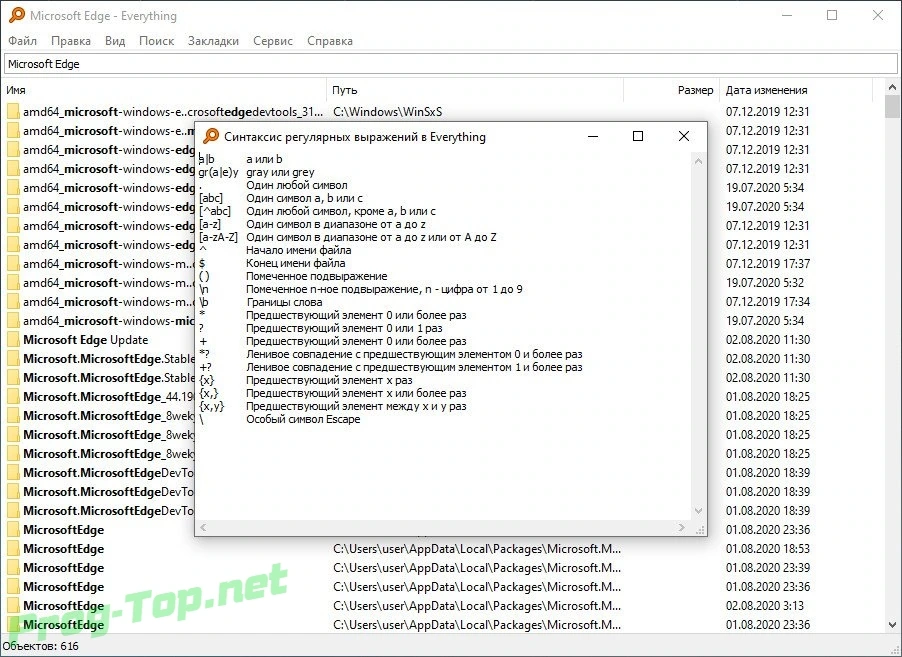902x657 pixels.
Task: Click Everything icon in main window title bar
Action: tap(17, 15)
